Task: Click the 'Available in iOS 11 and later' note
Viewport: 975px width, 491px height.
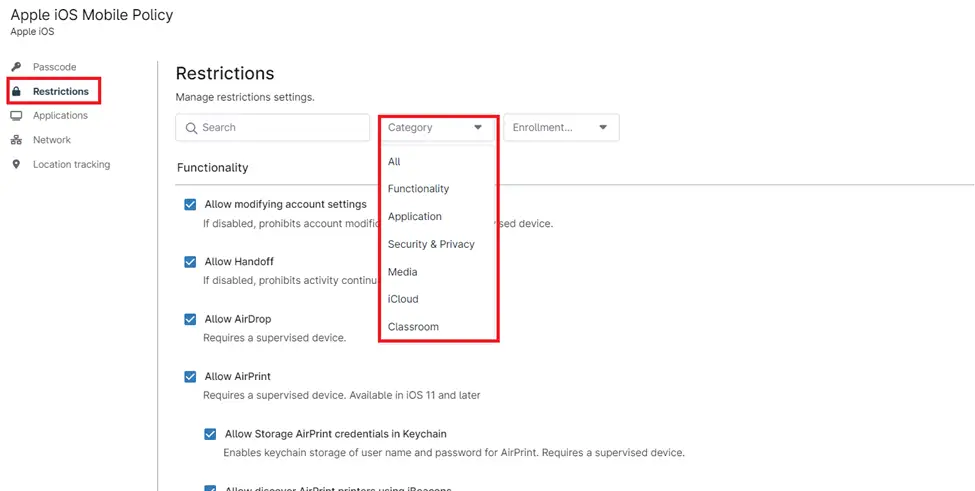Action: tap(414, 395)
